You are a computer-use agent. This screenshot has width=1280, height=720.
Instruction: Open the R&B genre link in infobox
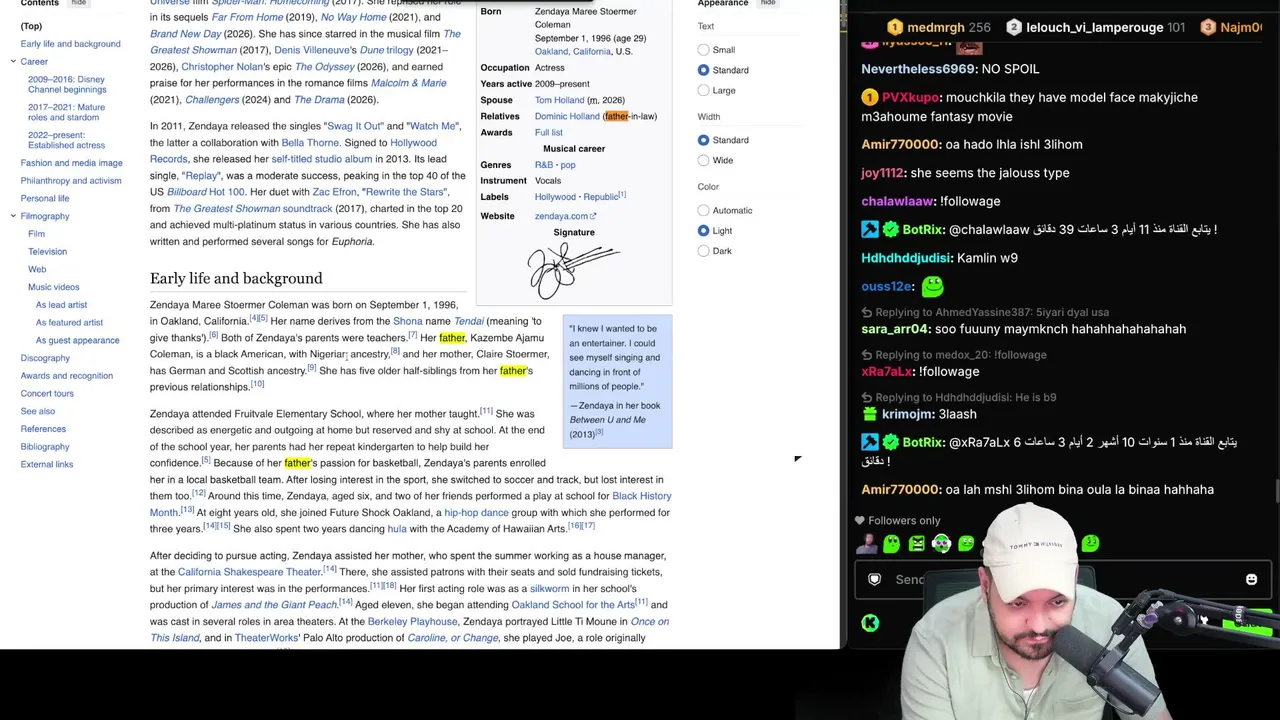(x=544, y=165)
